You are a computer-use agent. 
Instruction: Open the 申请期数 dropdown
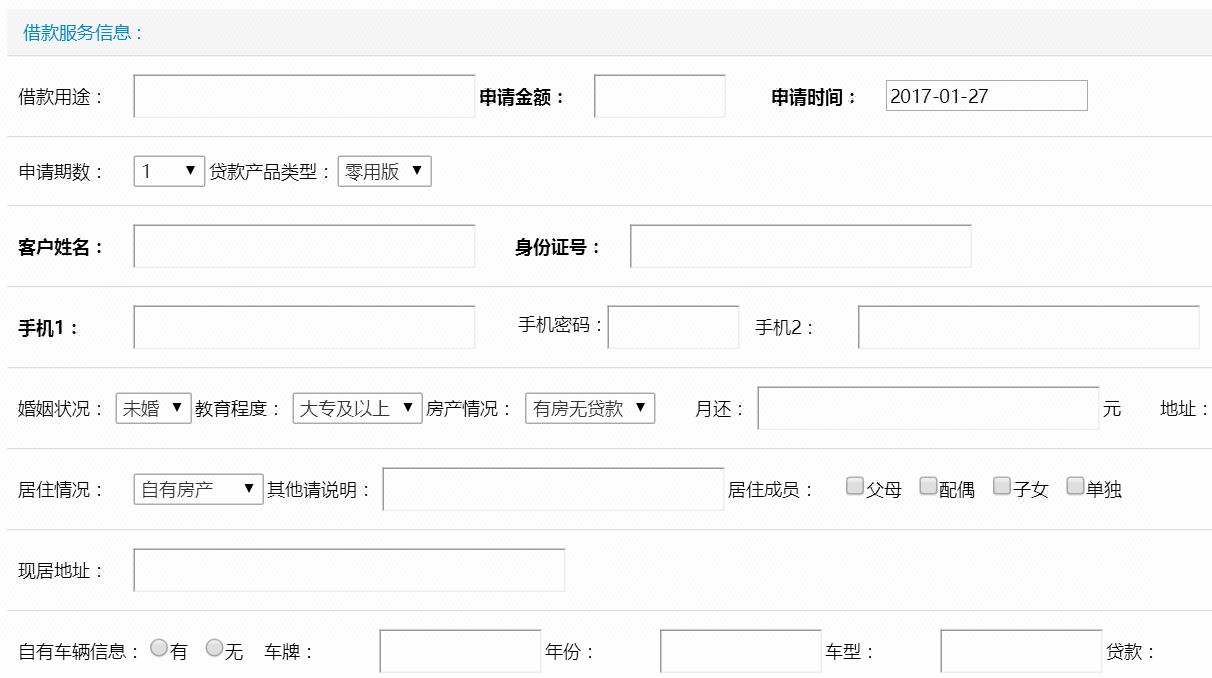tap(168, 171)
